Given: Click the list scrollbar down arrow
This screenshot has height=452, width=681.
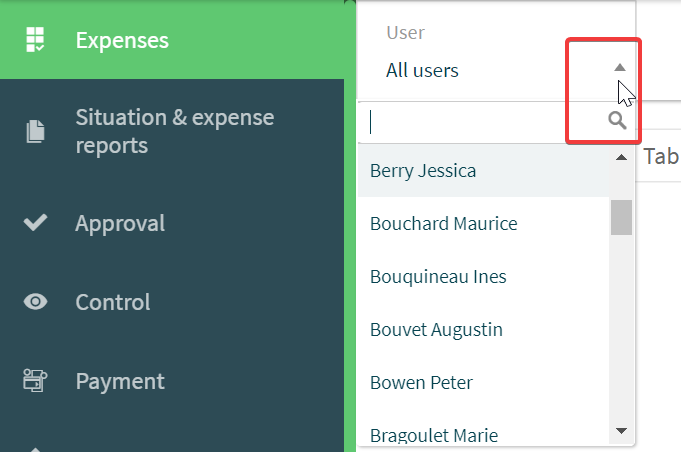Looking at the screenshot, I should [x=621, y=431].
